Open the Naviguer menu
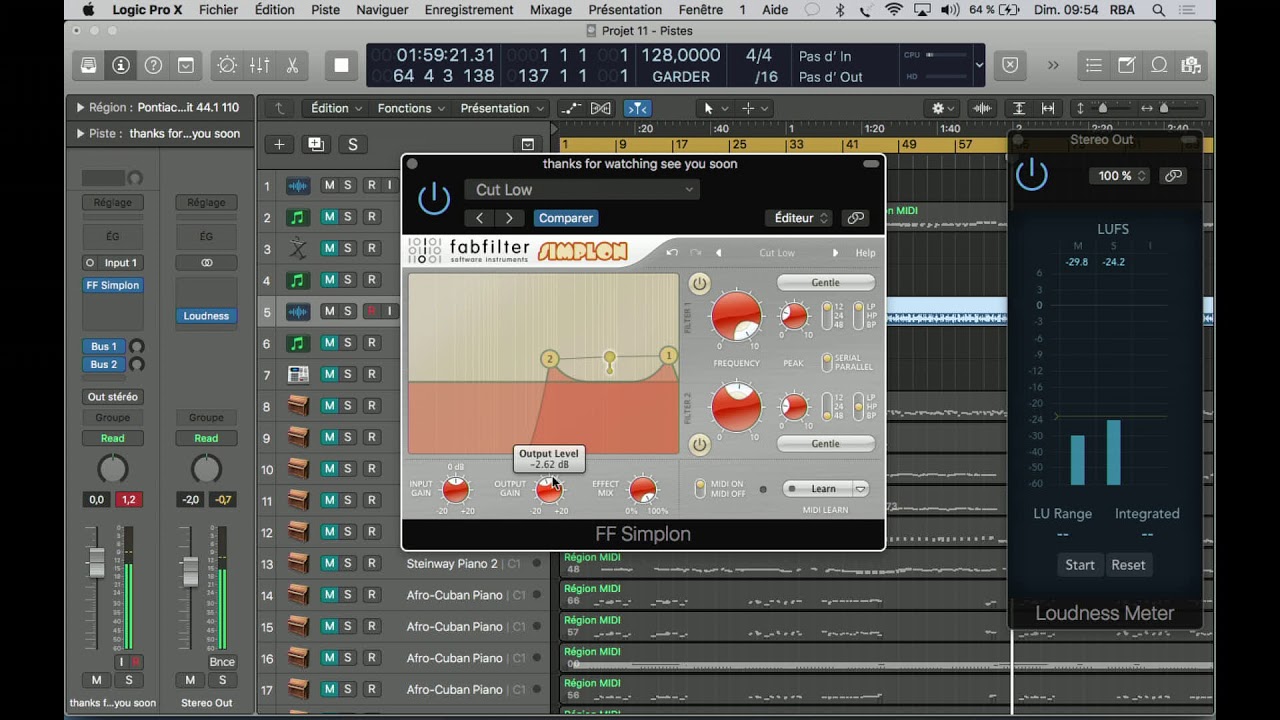 click(x=382, y=10)
